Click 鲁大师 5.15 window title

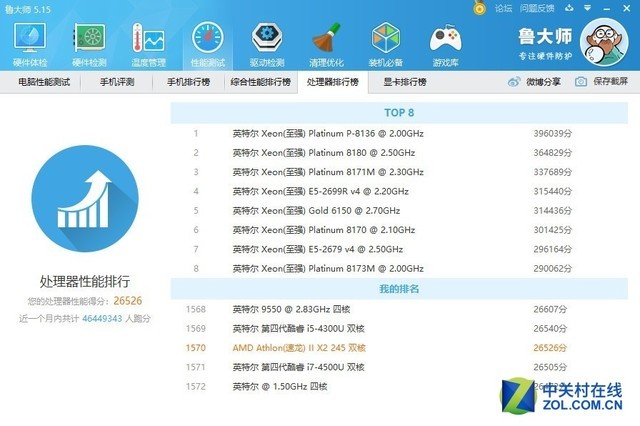28,9
